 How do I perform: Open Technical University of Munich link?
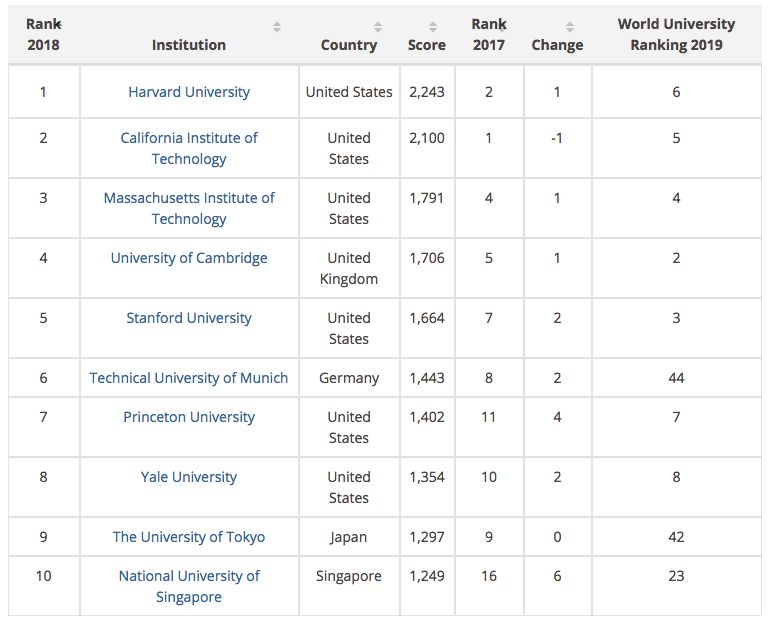pyautogui.click(x=189, y=378)
